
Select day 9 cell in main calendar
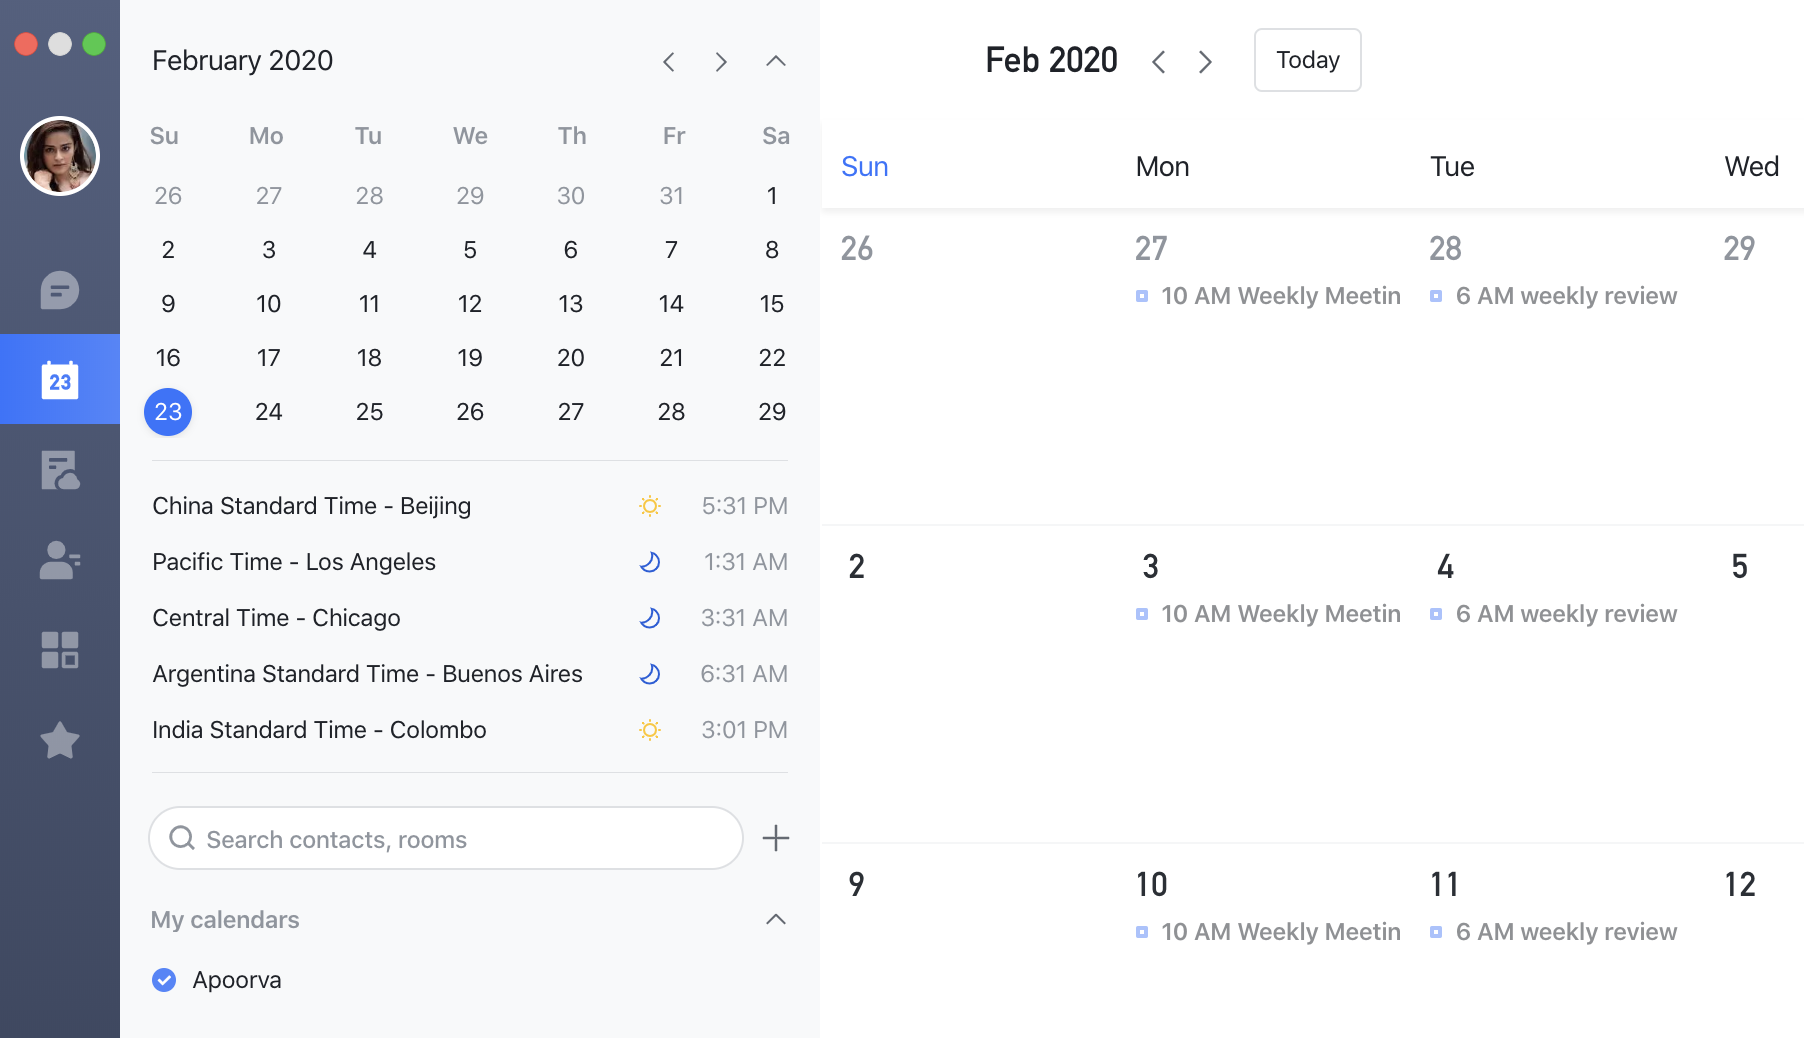(968, 940)
